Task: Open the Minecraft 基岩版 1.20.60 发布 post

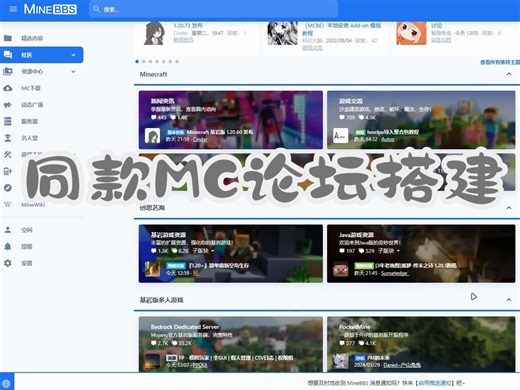Action: click(x=220, y=132)
